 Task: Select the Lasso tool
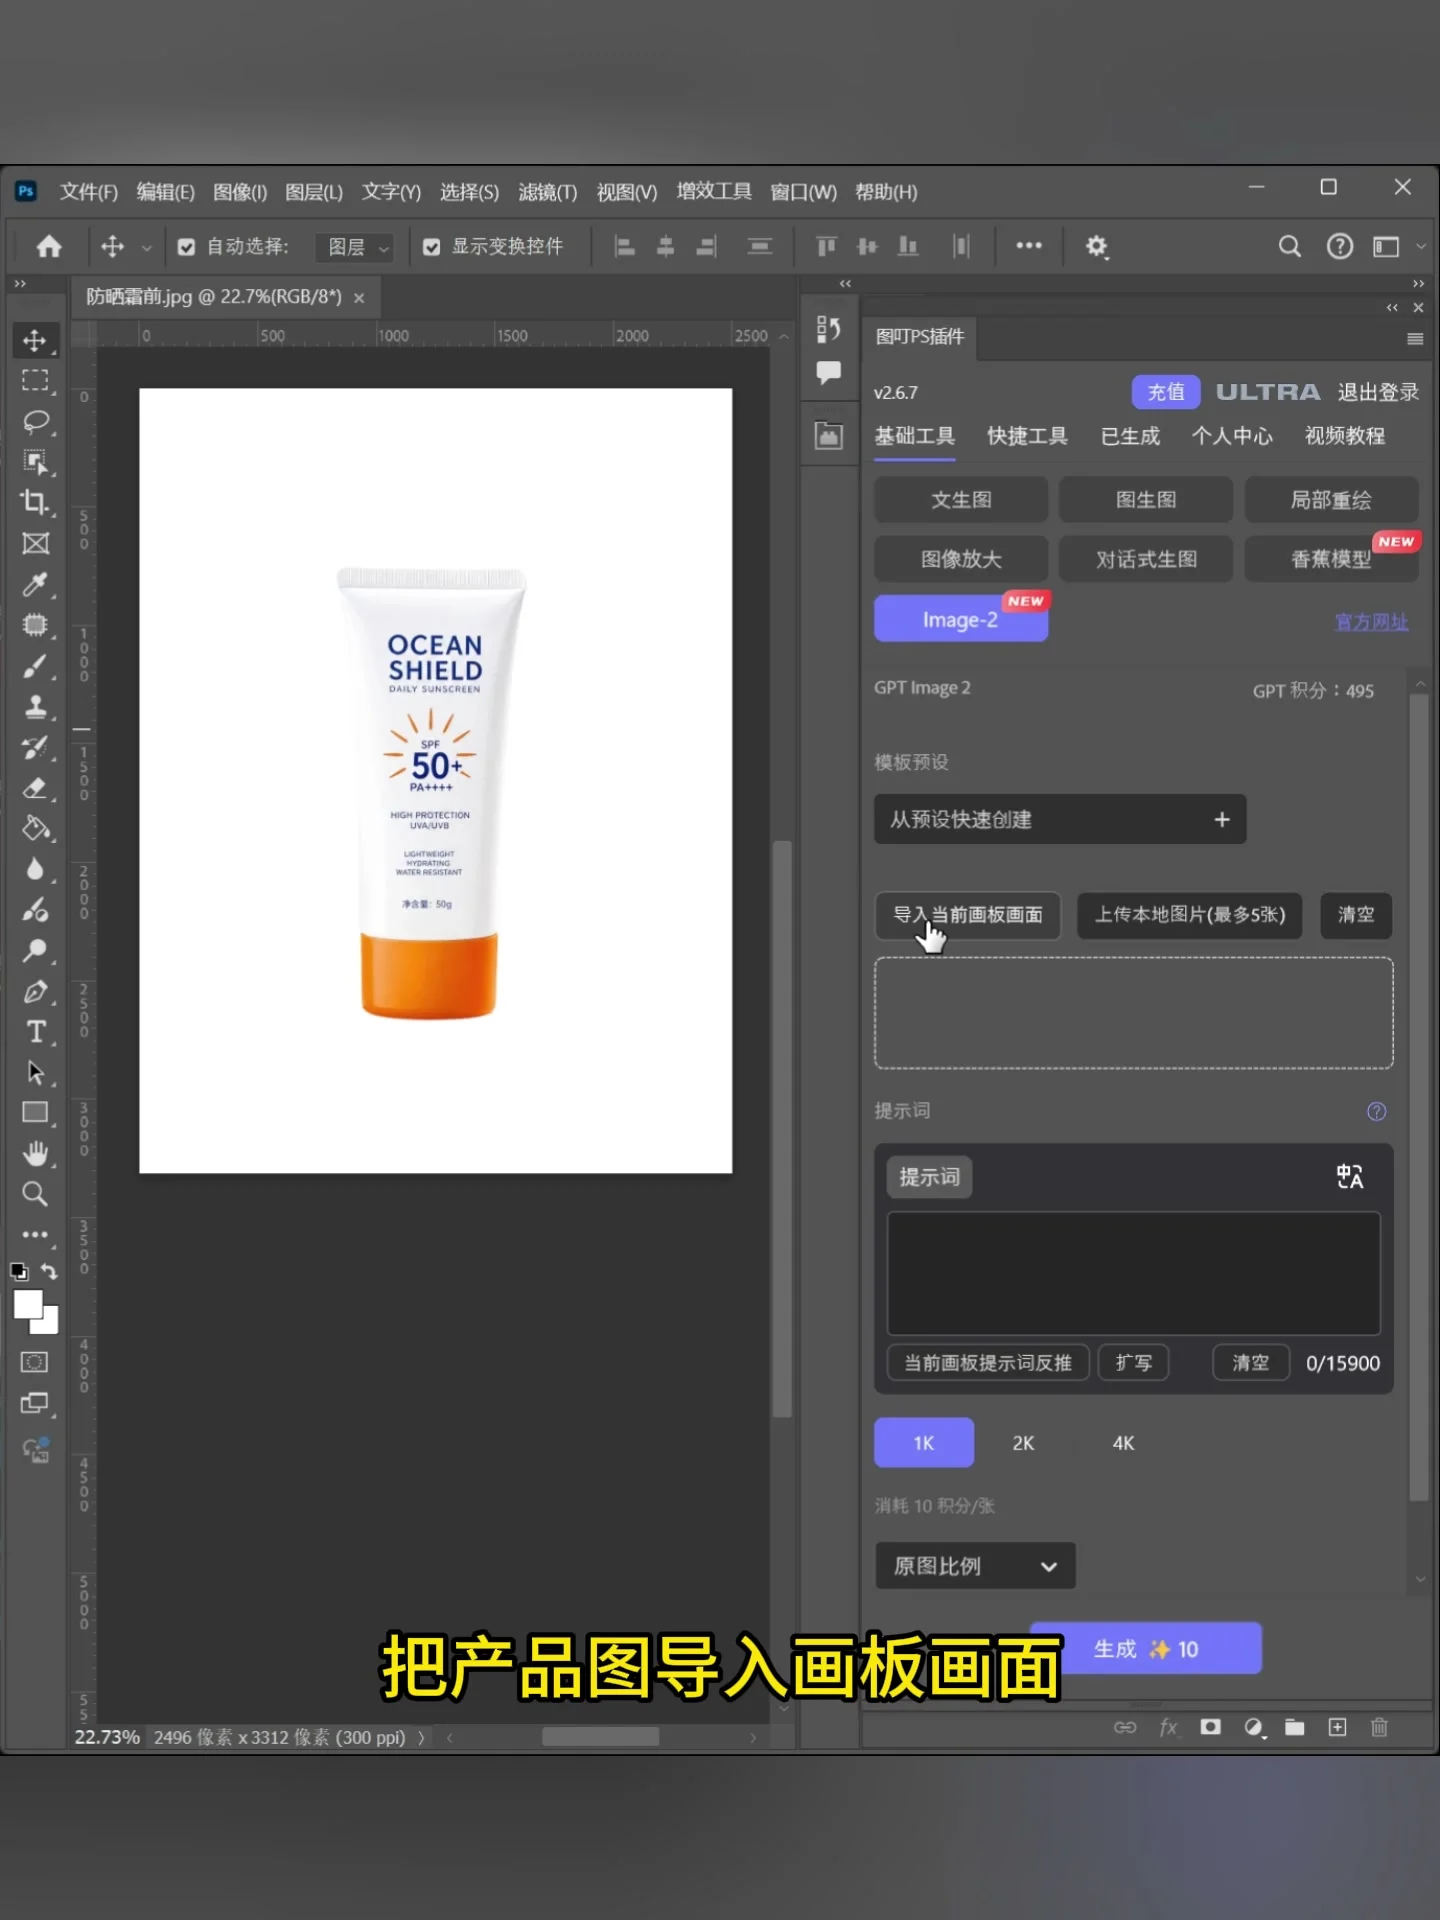tap(35, 421)
